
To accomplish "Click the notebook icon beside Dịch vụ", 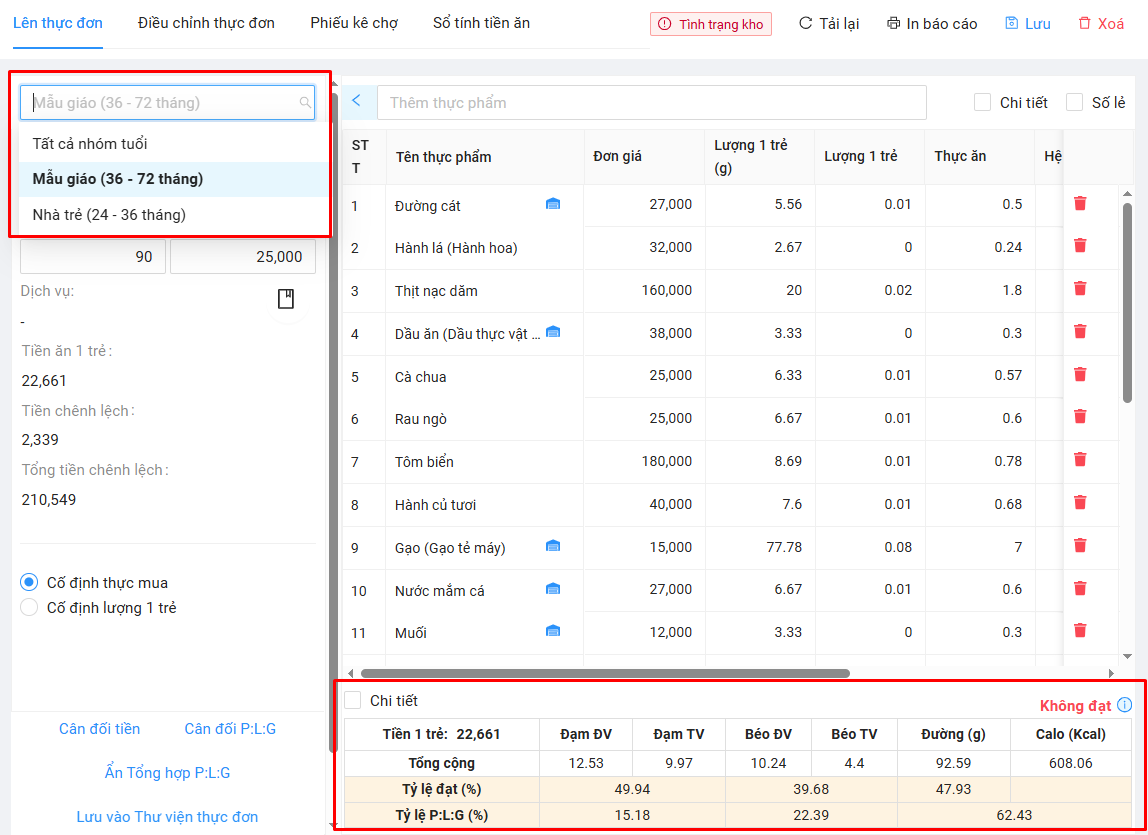I will pos(286,299).
